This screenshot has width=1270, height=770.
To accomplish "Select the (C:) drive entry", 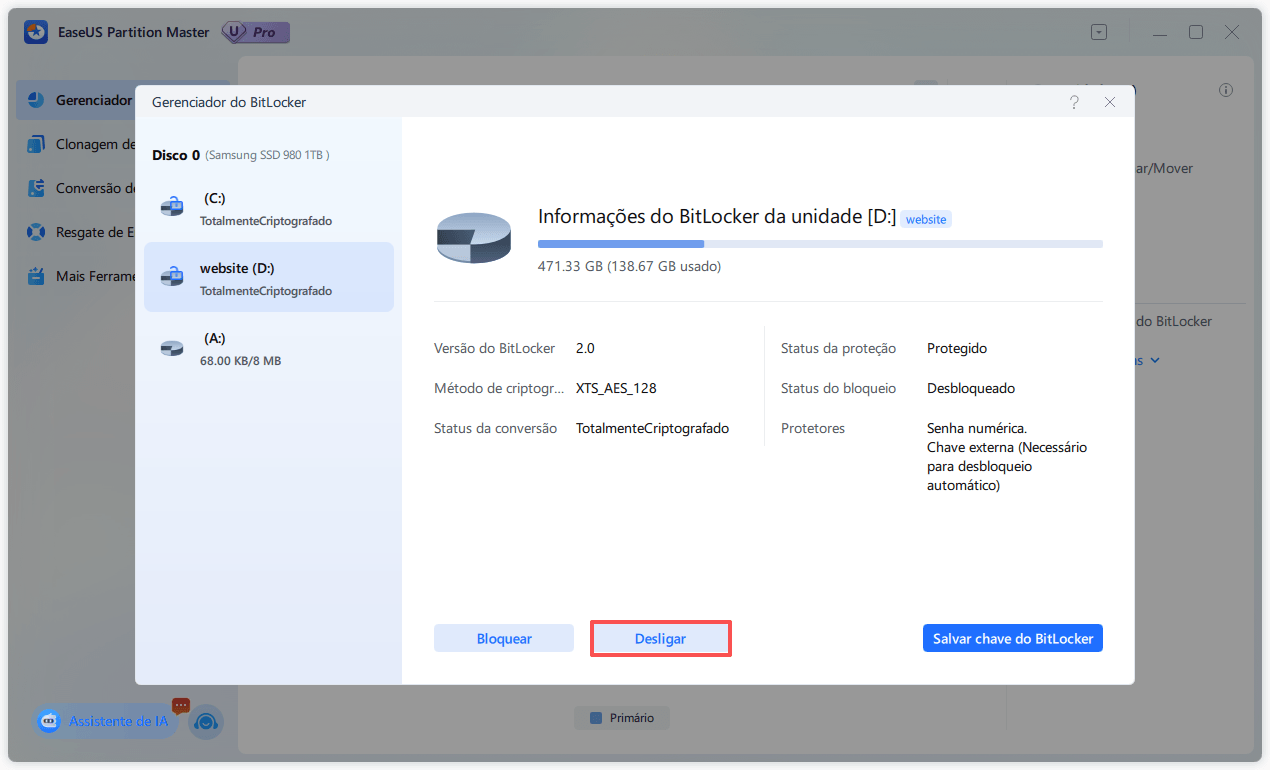I will point(269,207).
